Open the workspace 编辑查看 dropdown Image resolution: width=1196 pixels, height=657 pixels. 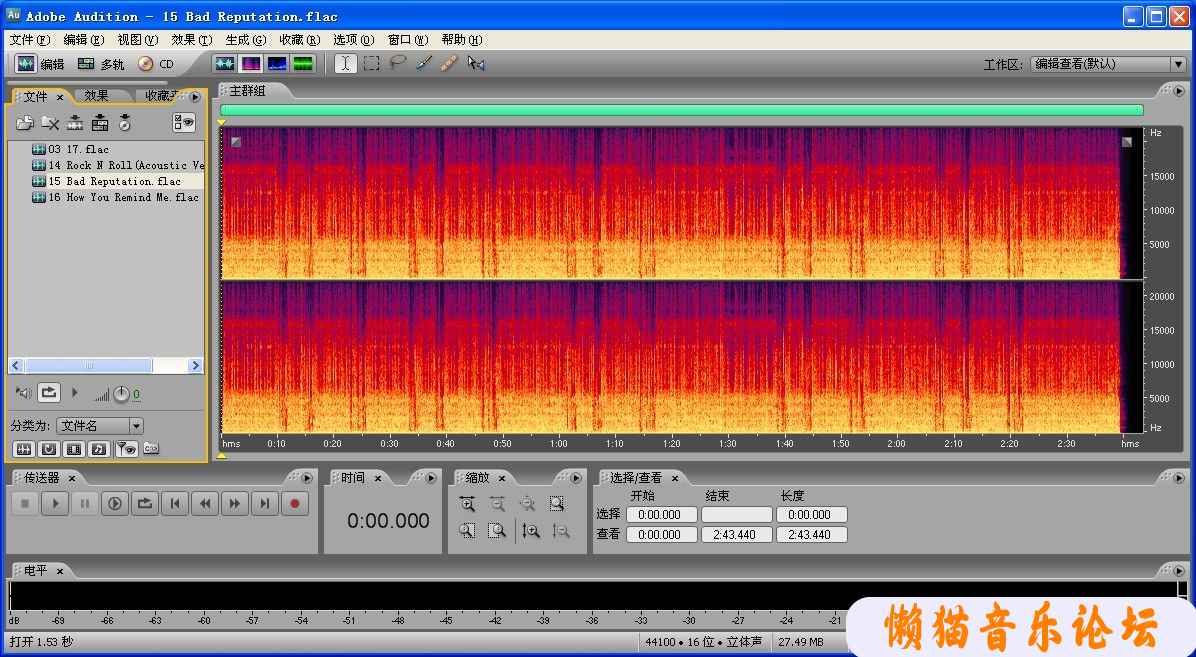1177,64
